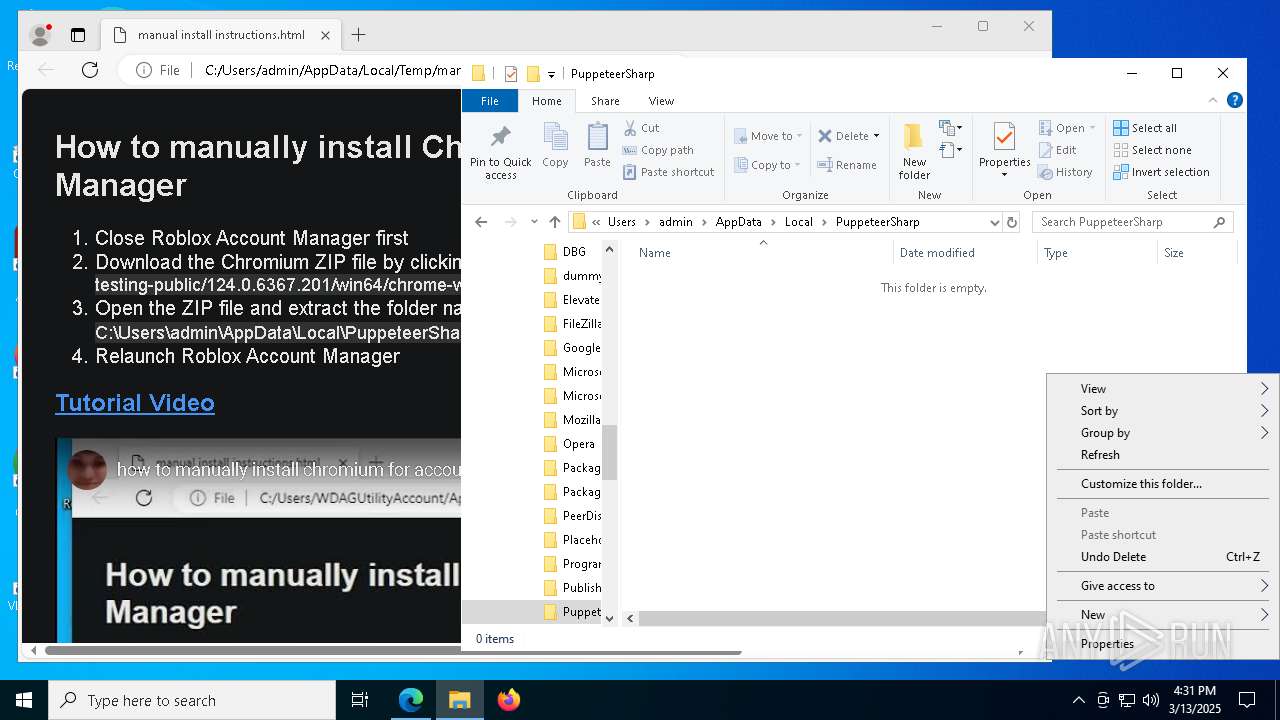Open Microsoft Edge from the taskbar
This screenshot has height=720, width=1280.
tap(411, 700)
